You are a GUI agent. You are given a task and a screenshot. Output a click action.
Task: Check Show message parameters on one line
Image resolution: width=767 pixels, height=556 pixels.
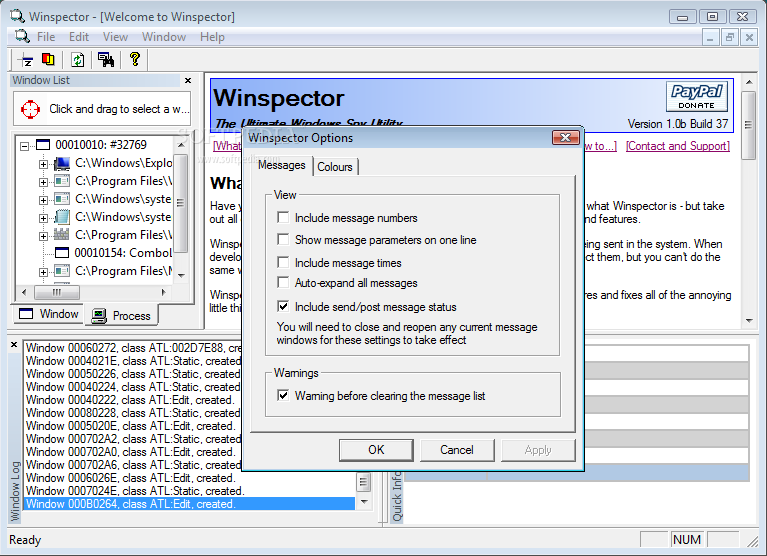coord(283,239)
